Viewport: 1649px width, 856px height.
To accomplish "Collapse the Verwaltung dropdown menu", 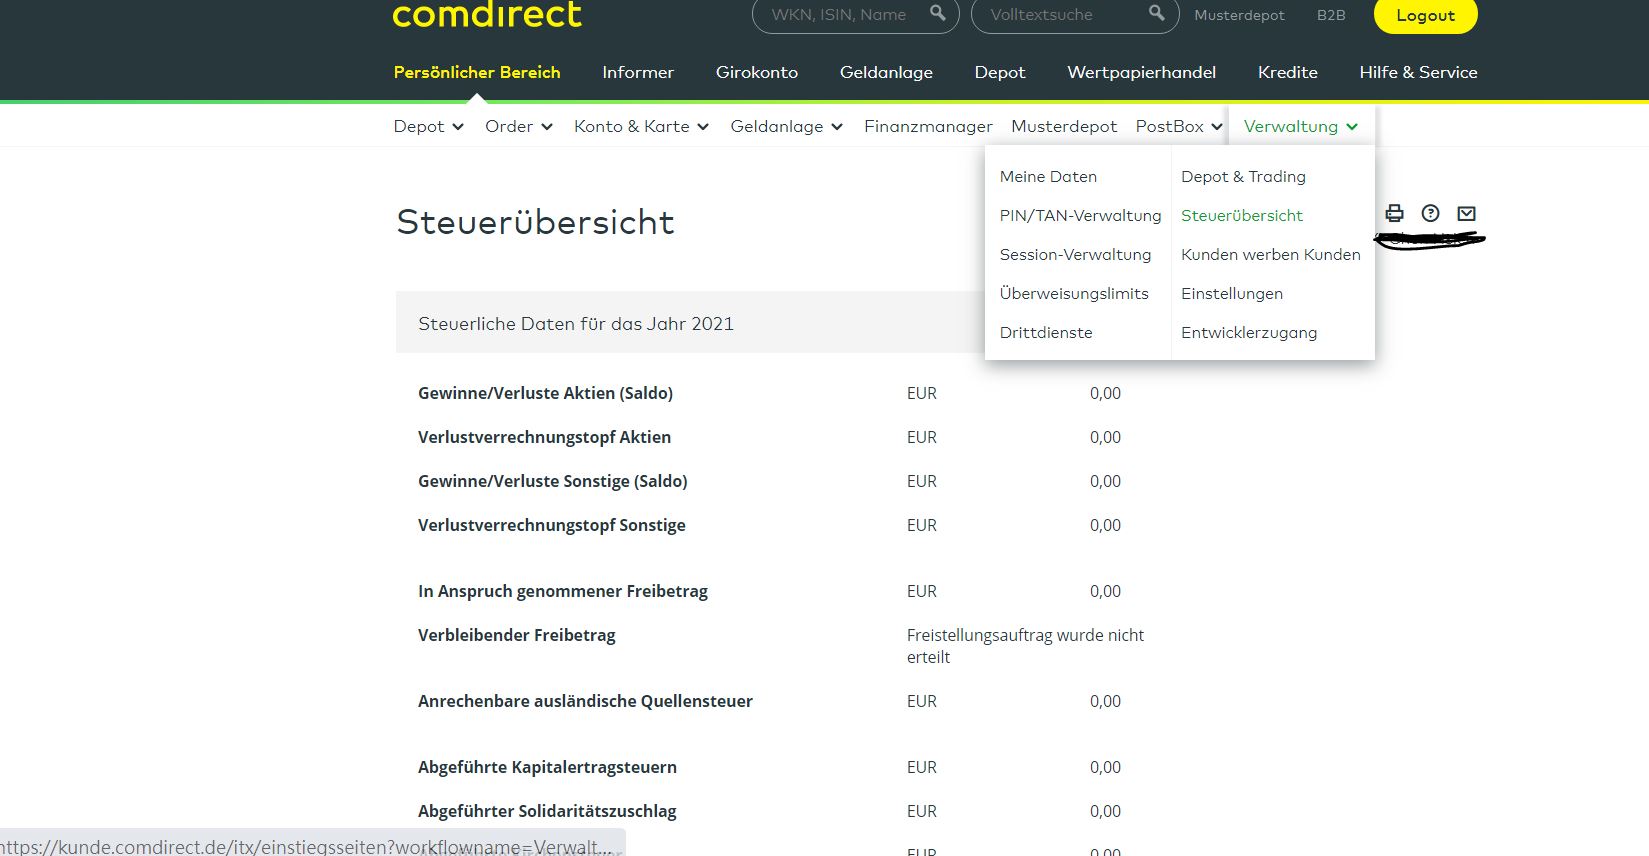I will (1300, 126).
